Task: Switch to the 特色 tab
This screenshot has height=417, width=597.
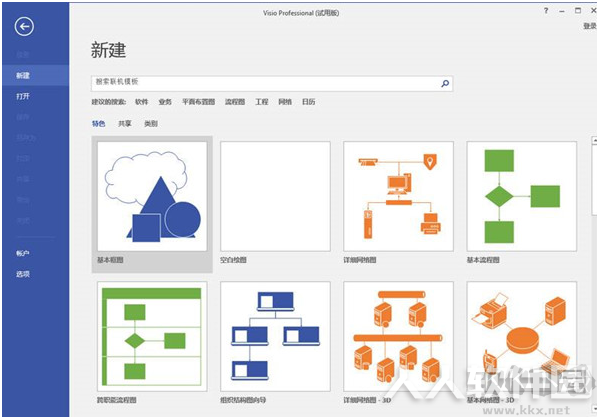Action: pos(99,123)
